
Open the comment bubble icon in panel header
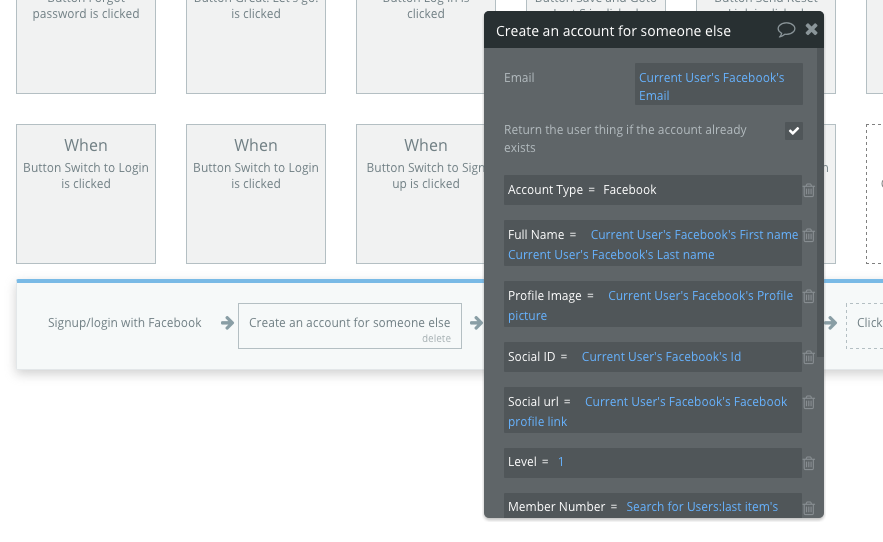tap(786, 29)
